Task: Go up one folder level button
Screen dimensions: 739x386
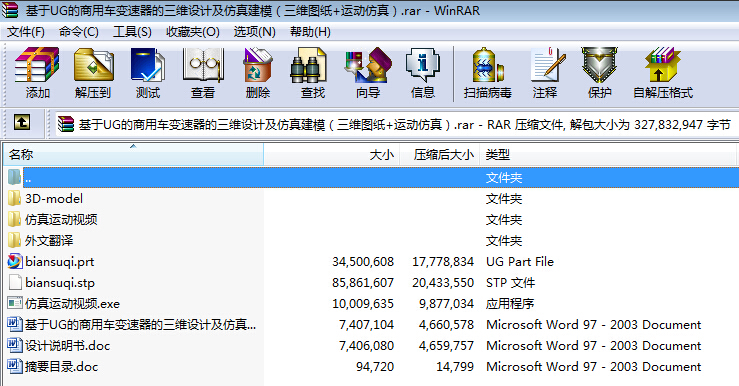Action: [x=22, y=123]
